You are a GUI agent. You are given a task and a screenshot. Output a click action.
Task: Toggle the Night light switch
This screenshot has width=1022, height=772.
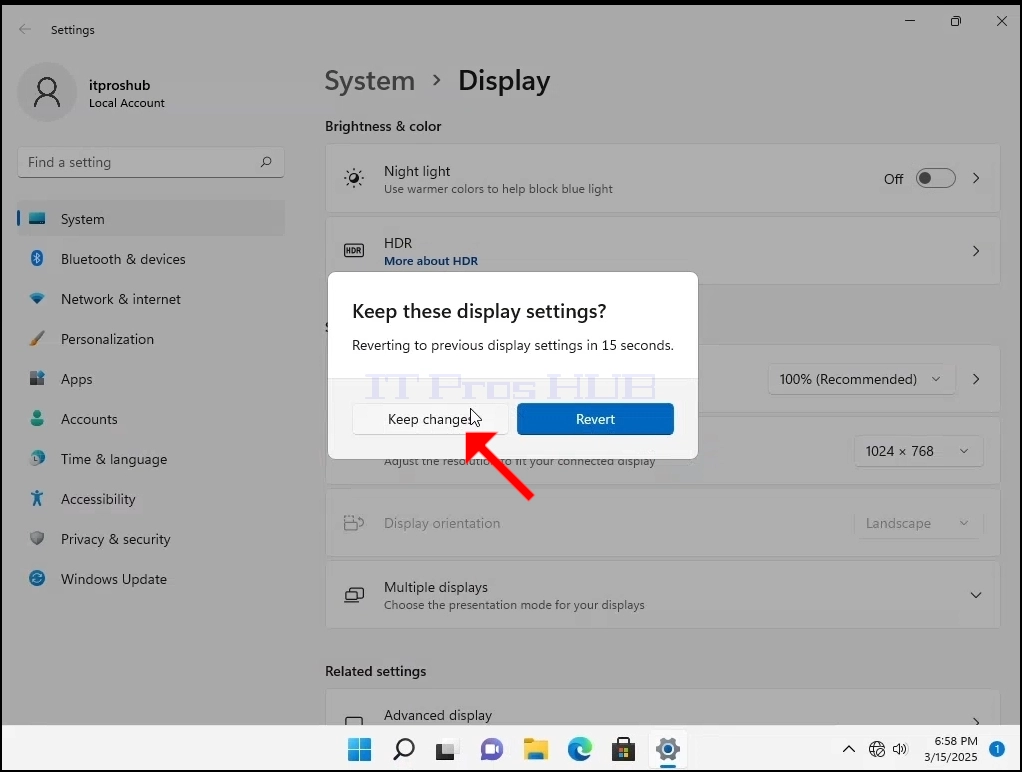coord(935,178)
